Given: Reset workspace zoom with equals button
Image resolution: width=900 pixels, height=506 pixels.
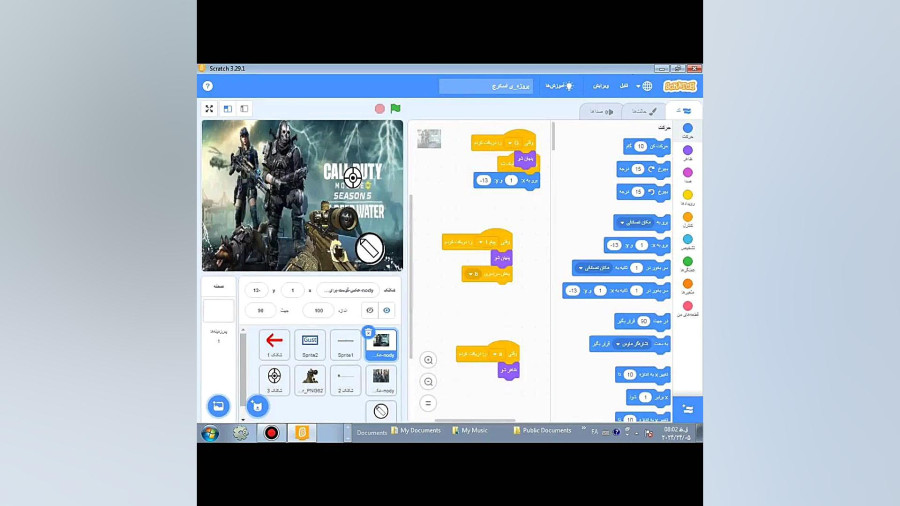Looking at the screenshot, I should pyautogui.click(x=428, y=403).
